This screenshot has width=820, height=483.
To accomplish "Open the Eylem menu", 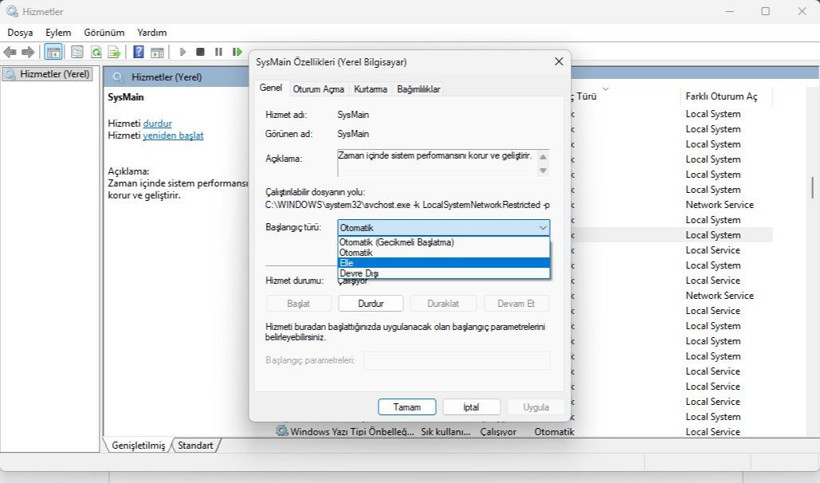I will [58, 32].
